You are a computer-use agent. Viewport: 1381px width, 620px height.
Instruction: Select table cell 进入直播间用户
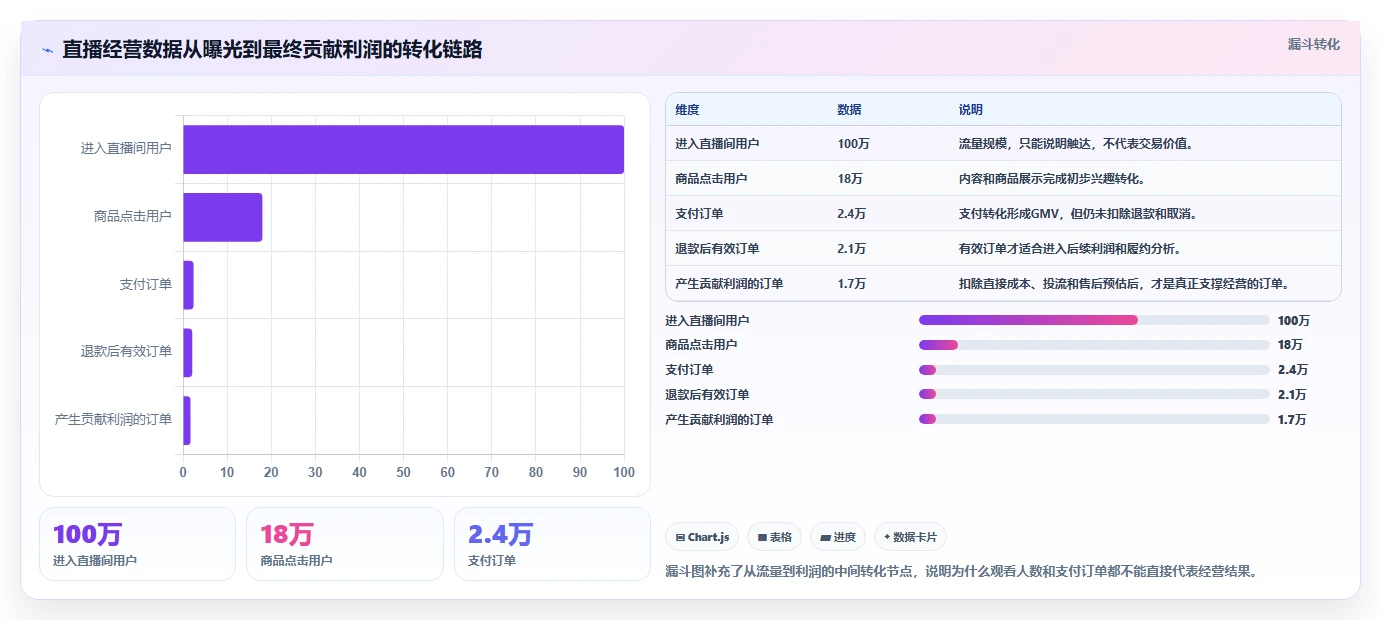717,144
